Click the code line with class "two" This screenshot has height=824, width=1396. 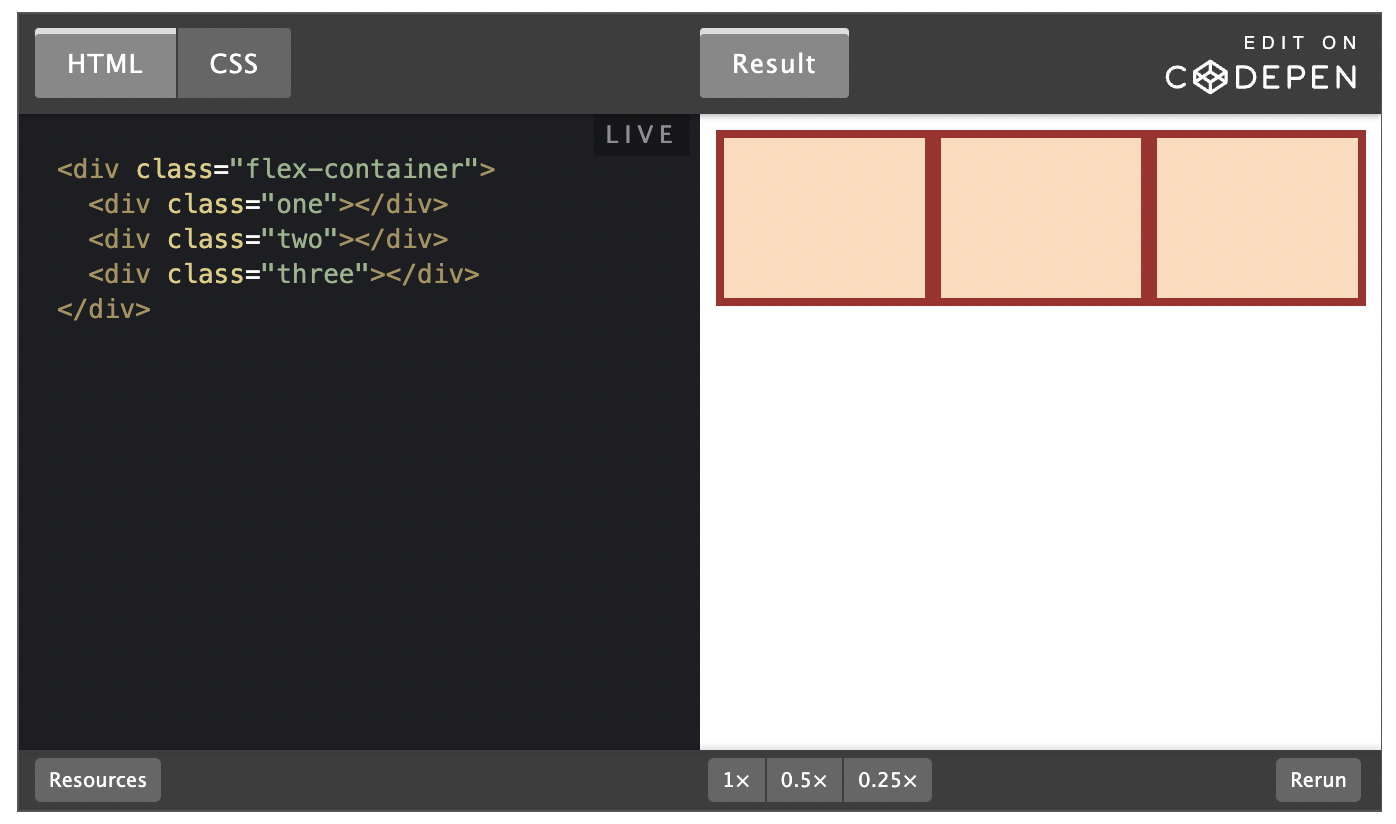268,240
